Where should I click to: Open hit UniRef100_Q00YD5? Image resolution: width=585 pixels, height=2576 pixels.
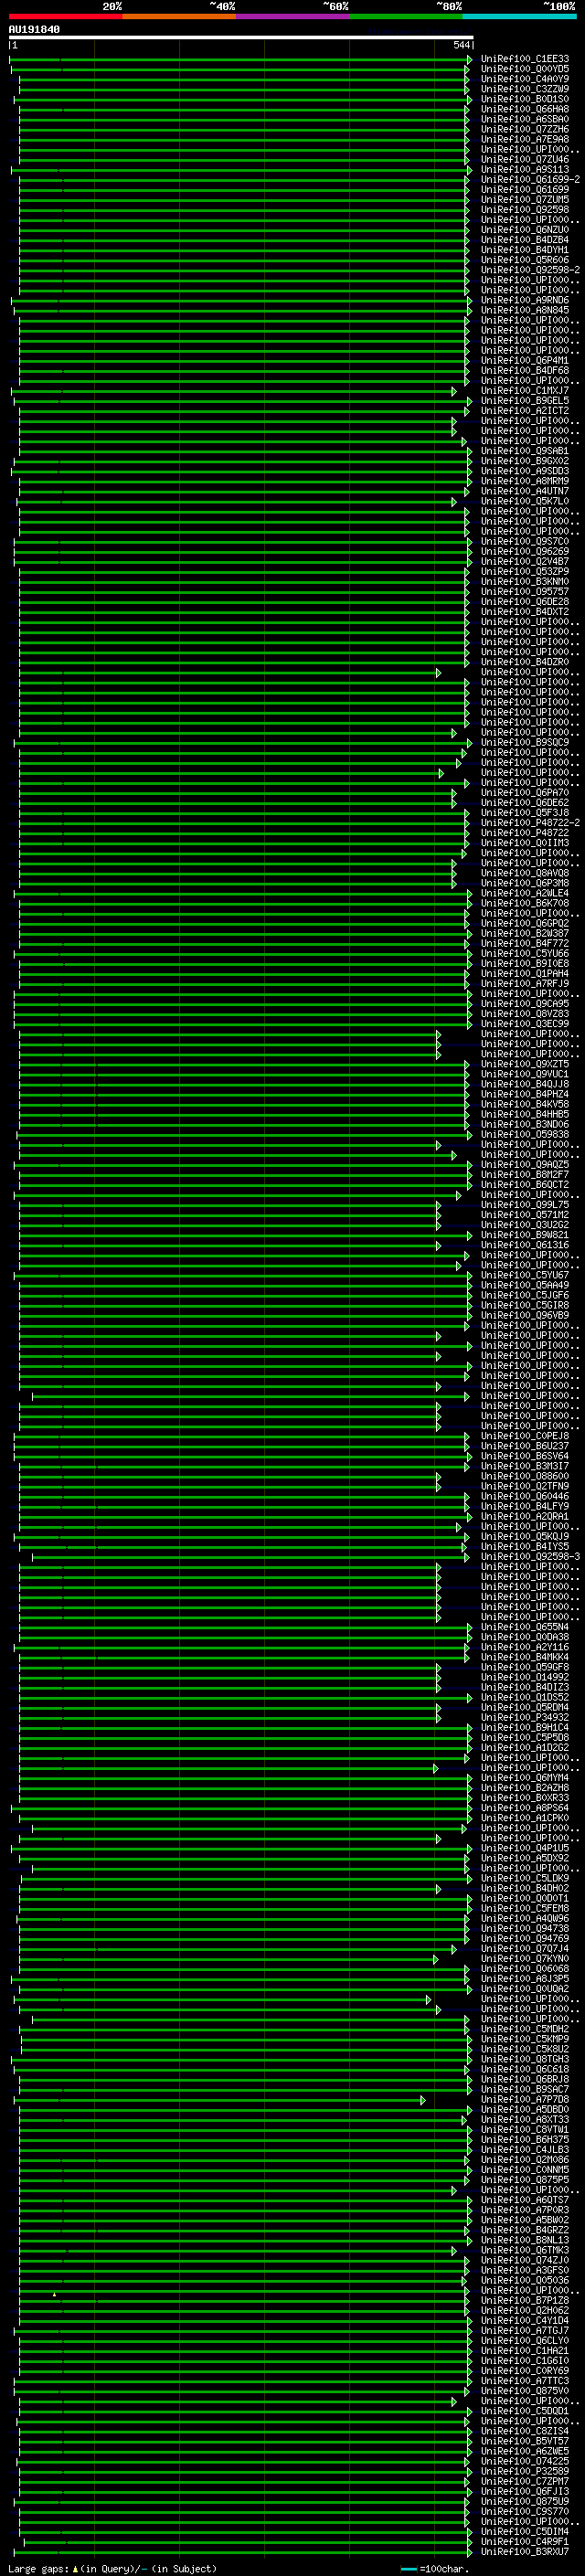click(524, 69)
